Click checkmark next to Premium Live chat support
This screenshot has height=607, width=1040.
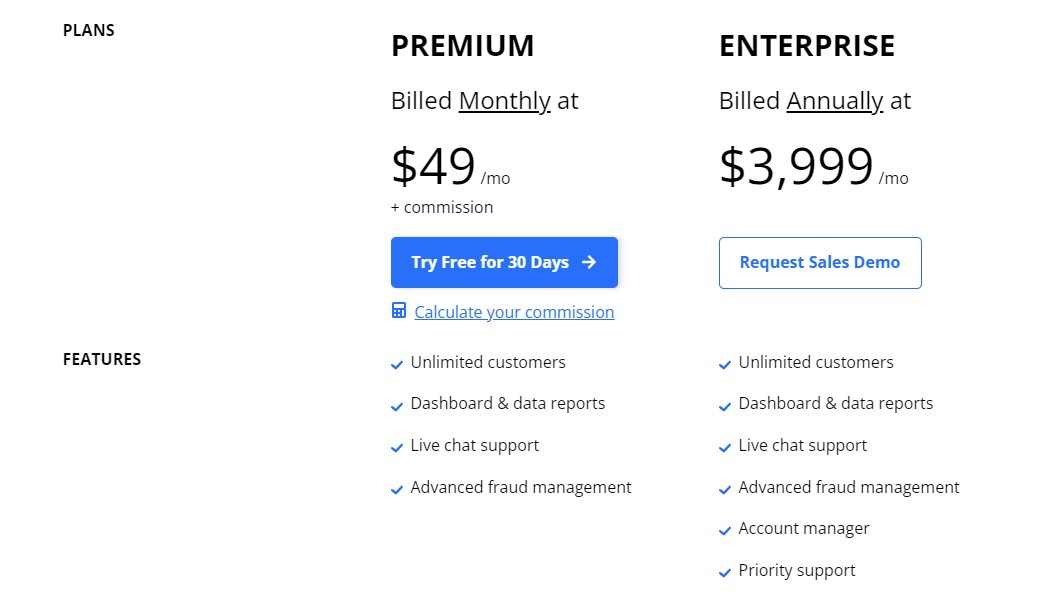point(397,448)
